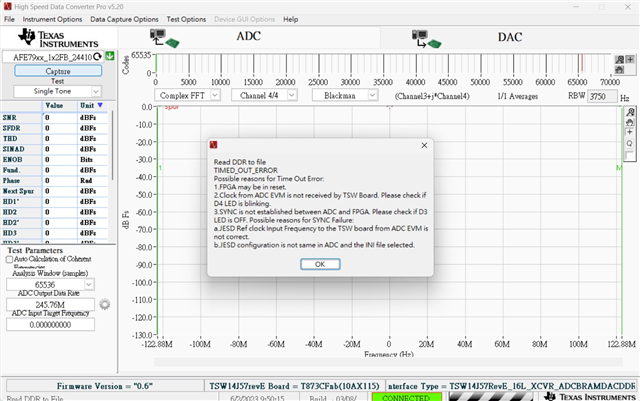Click the 1/1 Averages label
This screenshot has height=401, width=640.
(x=518, y=96)
